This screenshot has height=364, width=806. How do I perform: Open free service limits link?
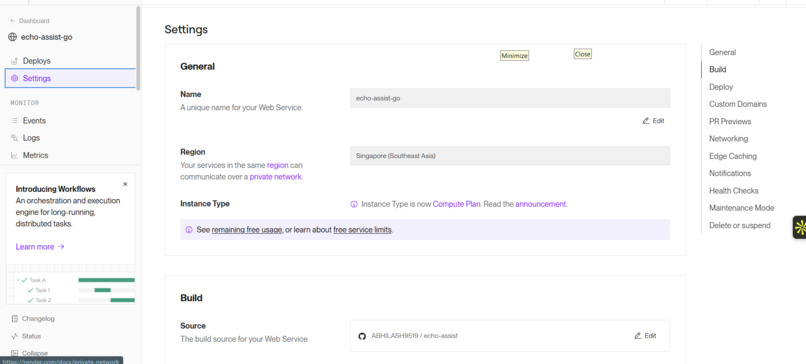tap(362, 230)
